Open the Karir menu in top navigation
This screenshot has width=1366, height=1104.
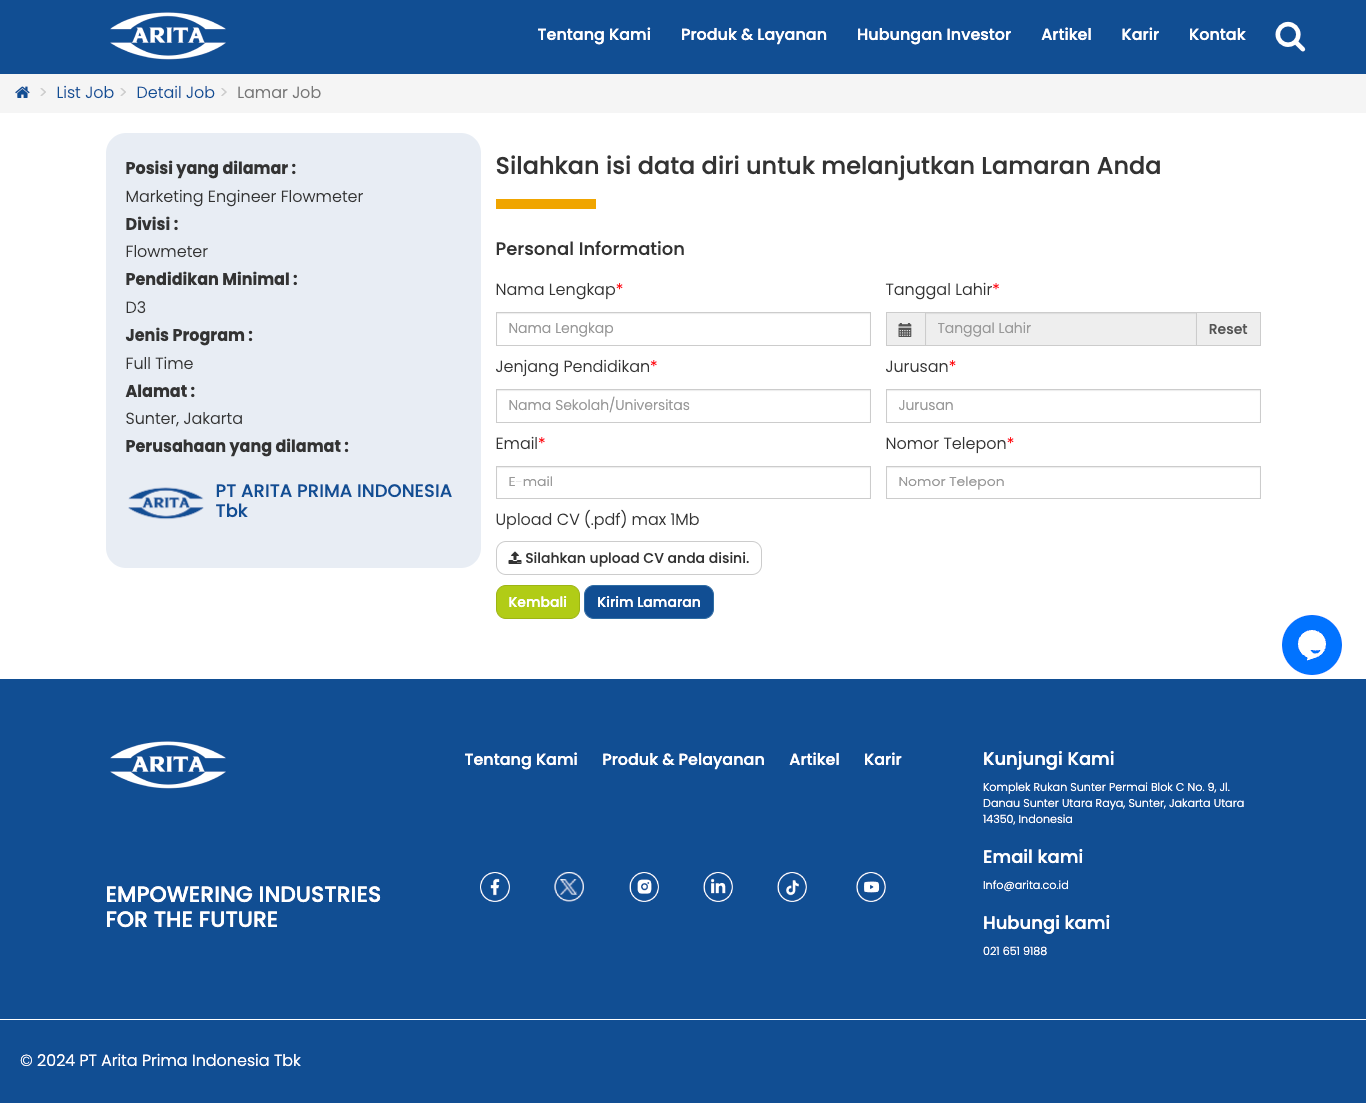tap(1139, 35)
